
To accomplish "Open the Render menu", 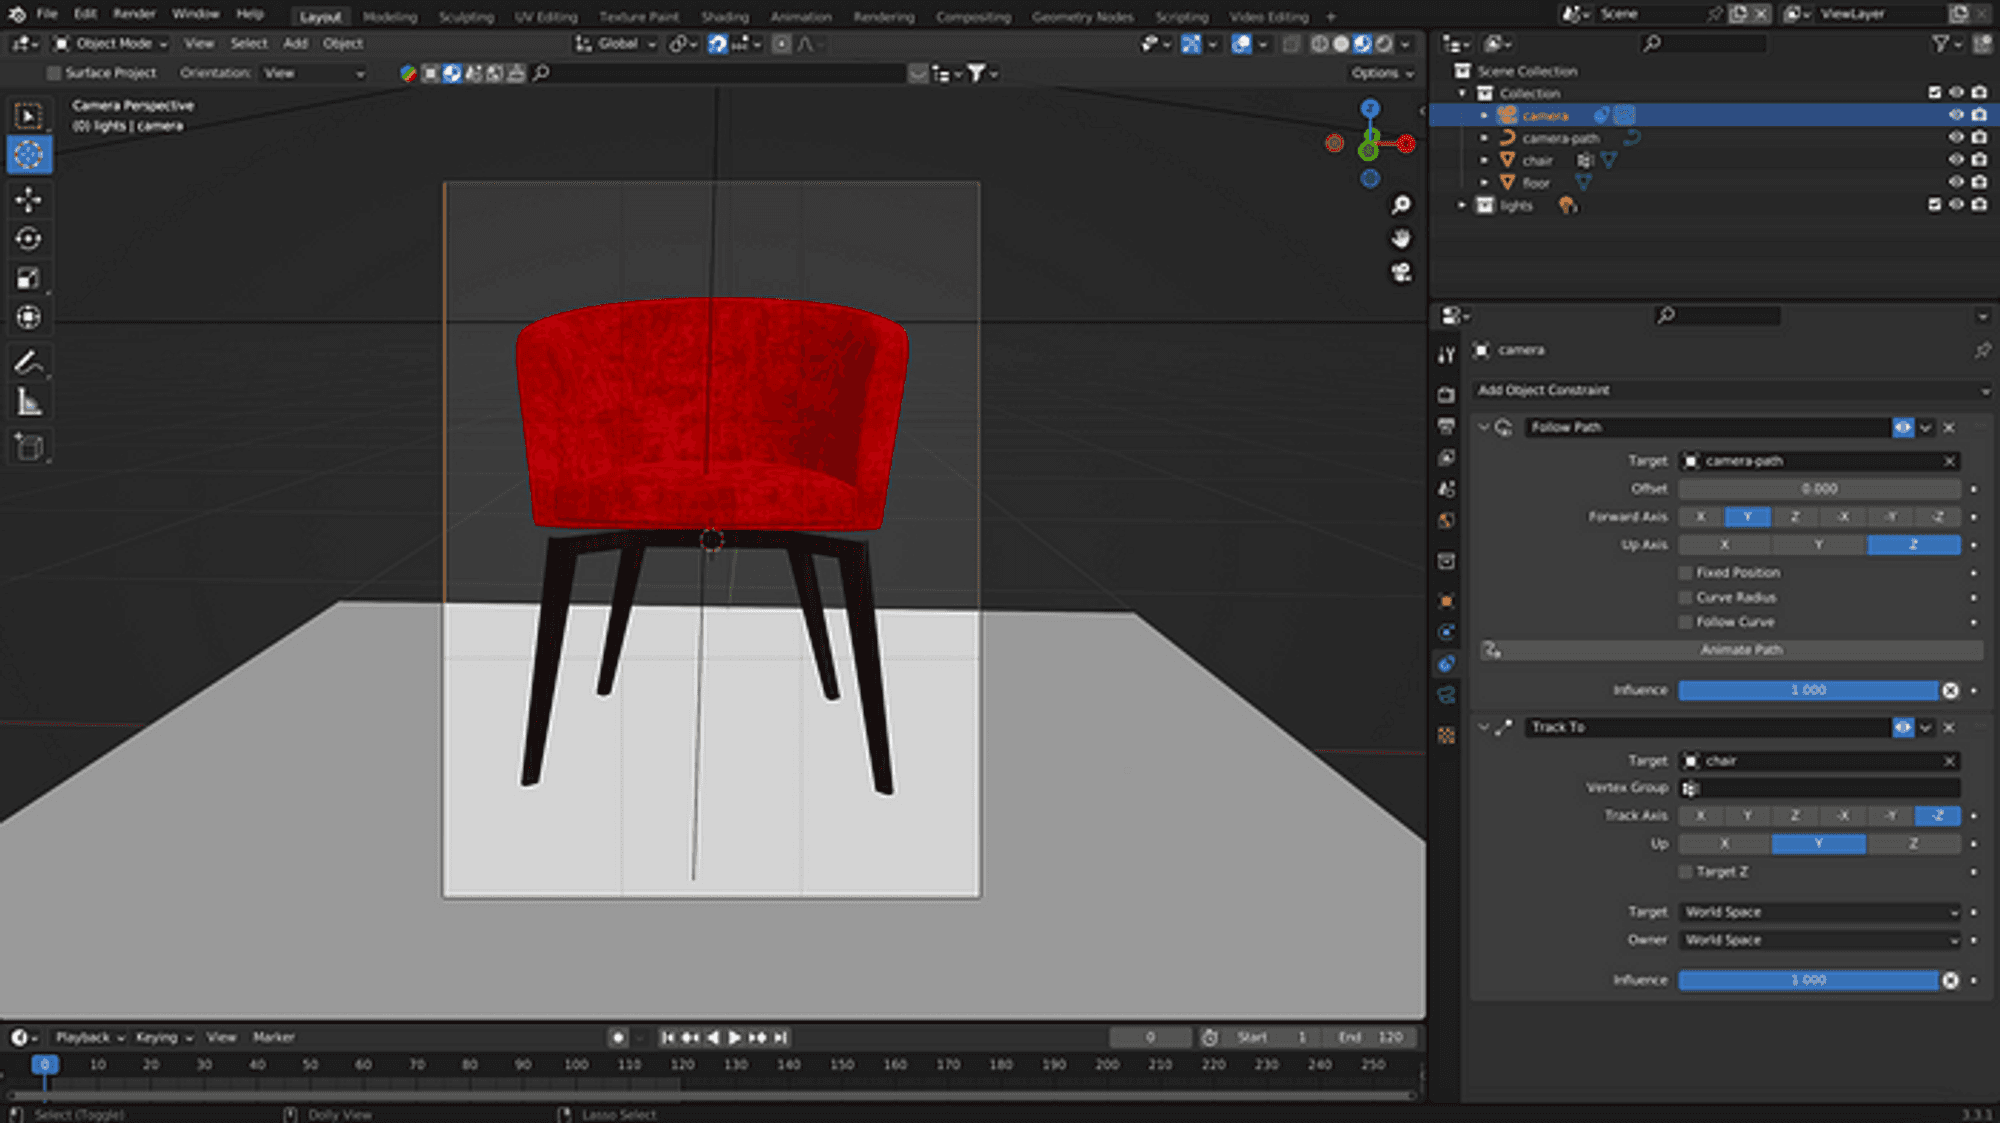I will click(x=133, y=13).
